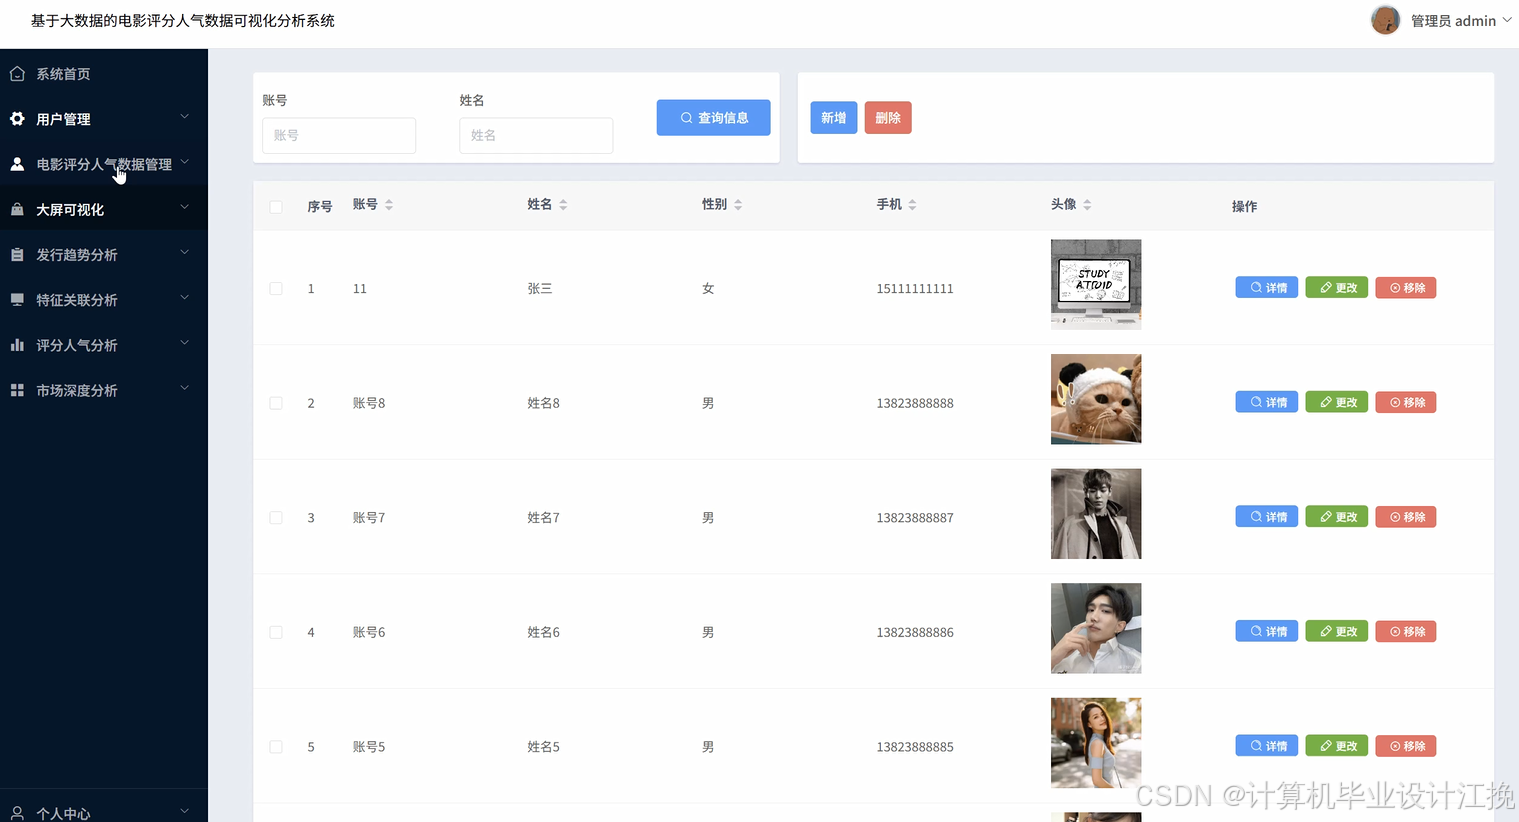
Task: Open the avatar thumbnail in row 账号7
Action: [x=1096, y=514]
